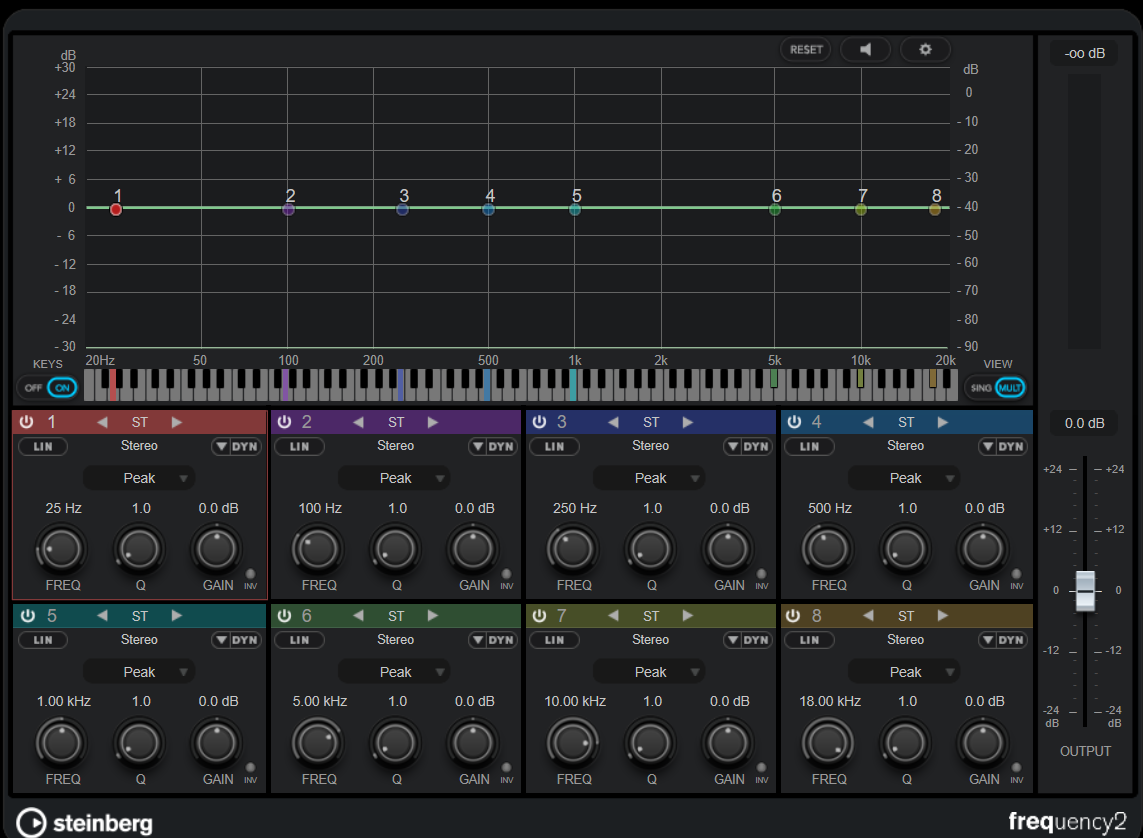Open band 6 Peak filter type dropdown
1143x838 pixels.
(x=394, y=672)
